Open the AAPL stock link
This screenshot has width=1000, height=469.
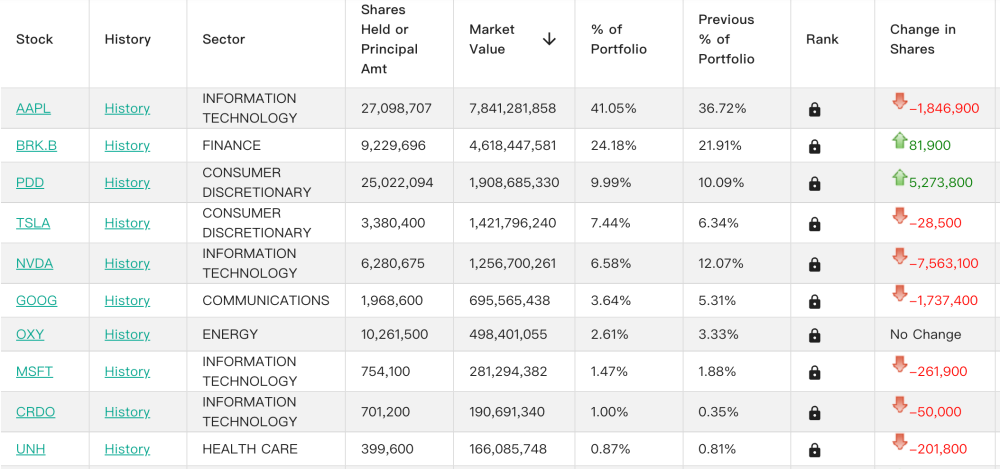pyautogui.click(x=33, y=108)
